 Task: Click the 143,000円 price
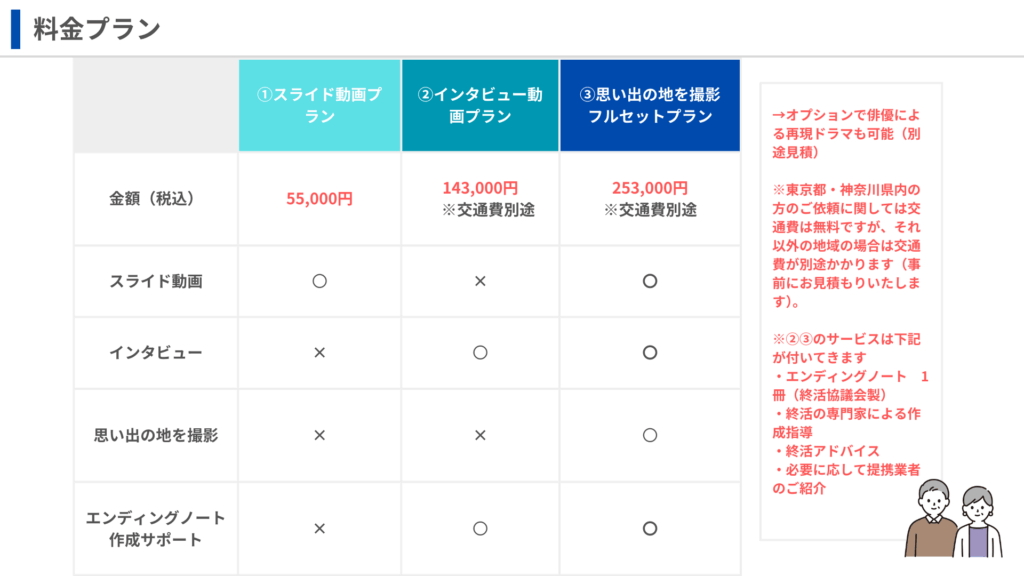[480, 188]
